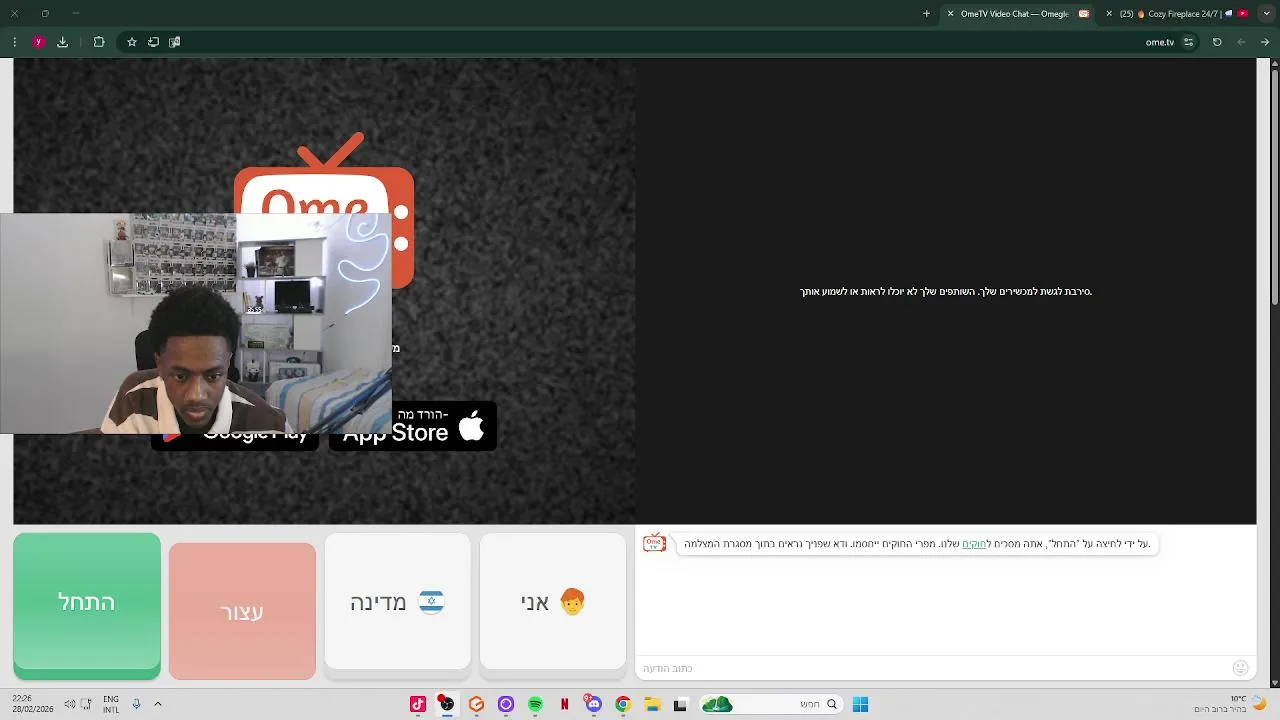Open Discord from the taskbar
1280x720 pixels.
point(594,704)
